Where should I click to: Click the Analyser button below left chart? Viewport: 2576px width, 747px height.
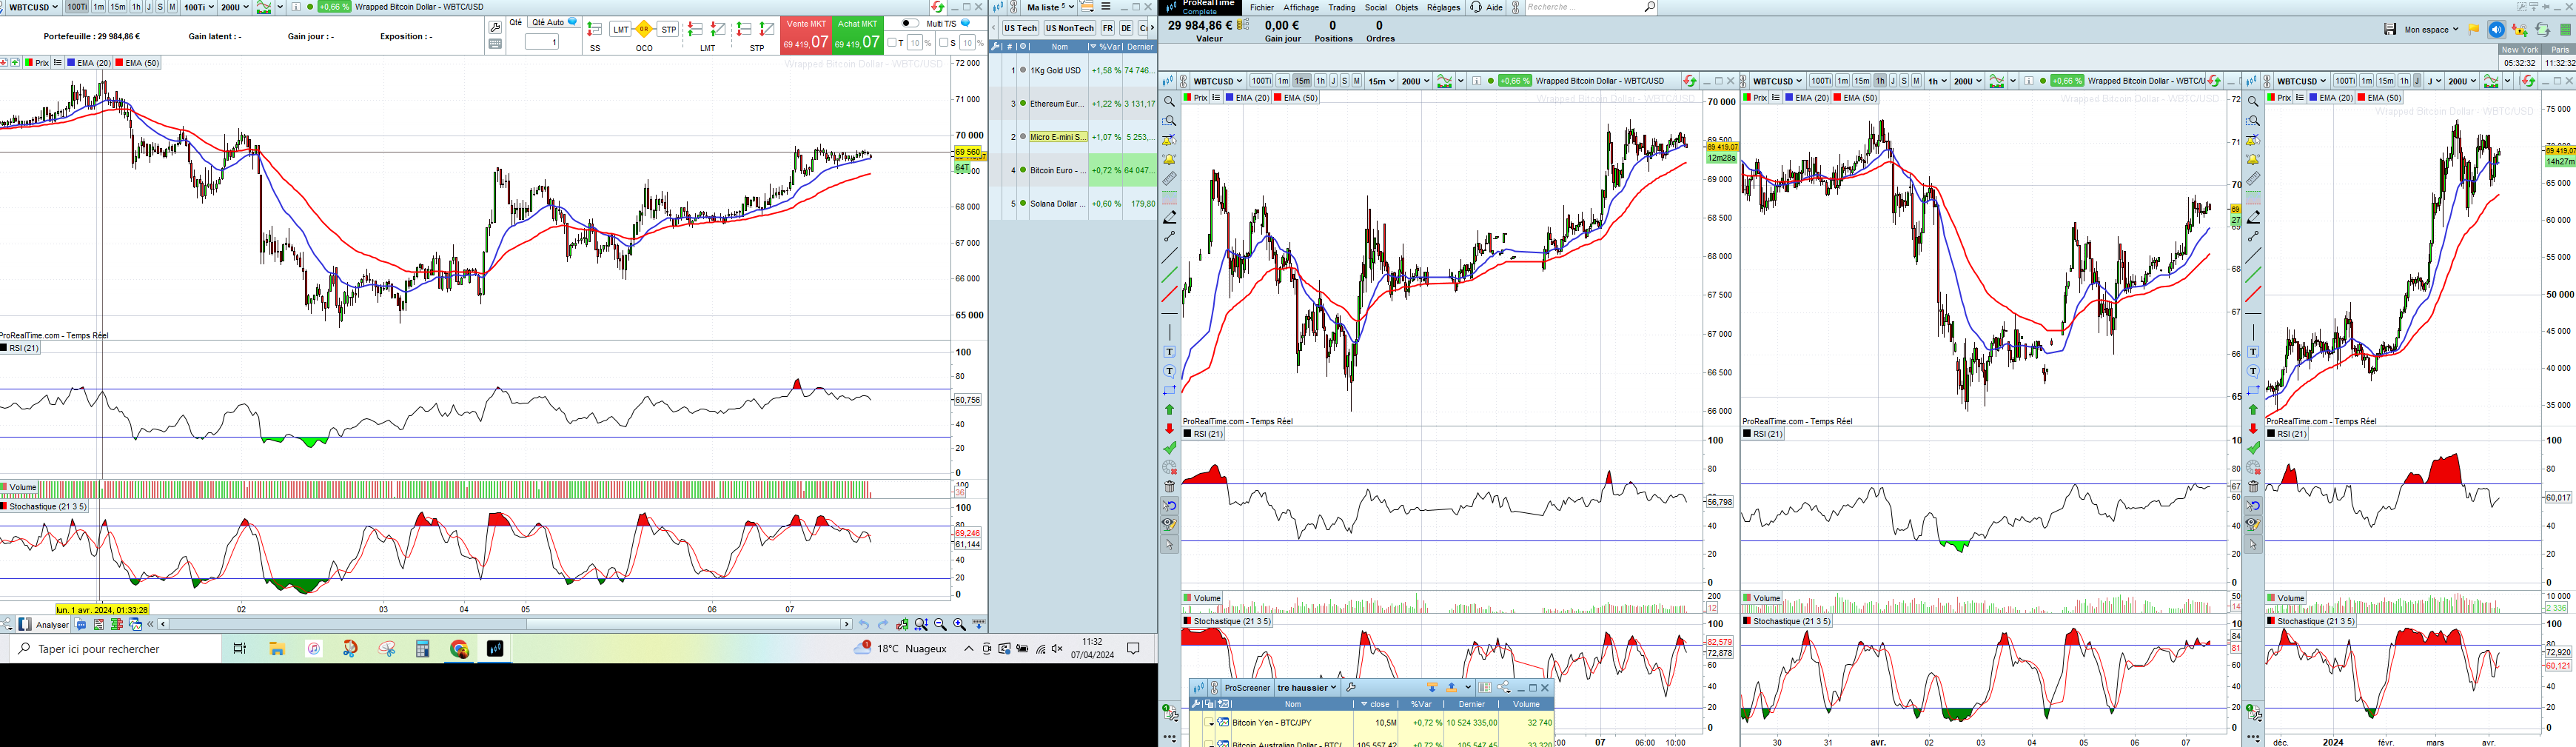[x=44, y=625]
